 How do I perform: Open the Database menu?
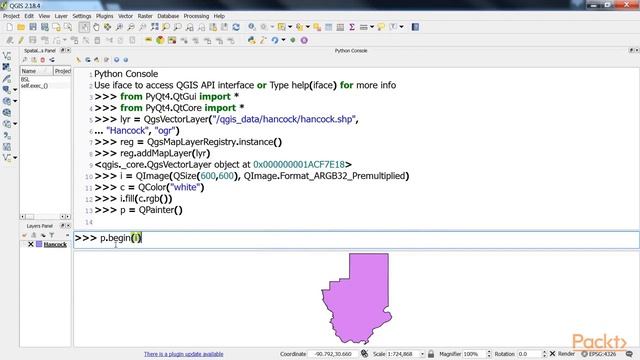point(168,16)
